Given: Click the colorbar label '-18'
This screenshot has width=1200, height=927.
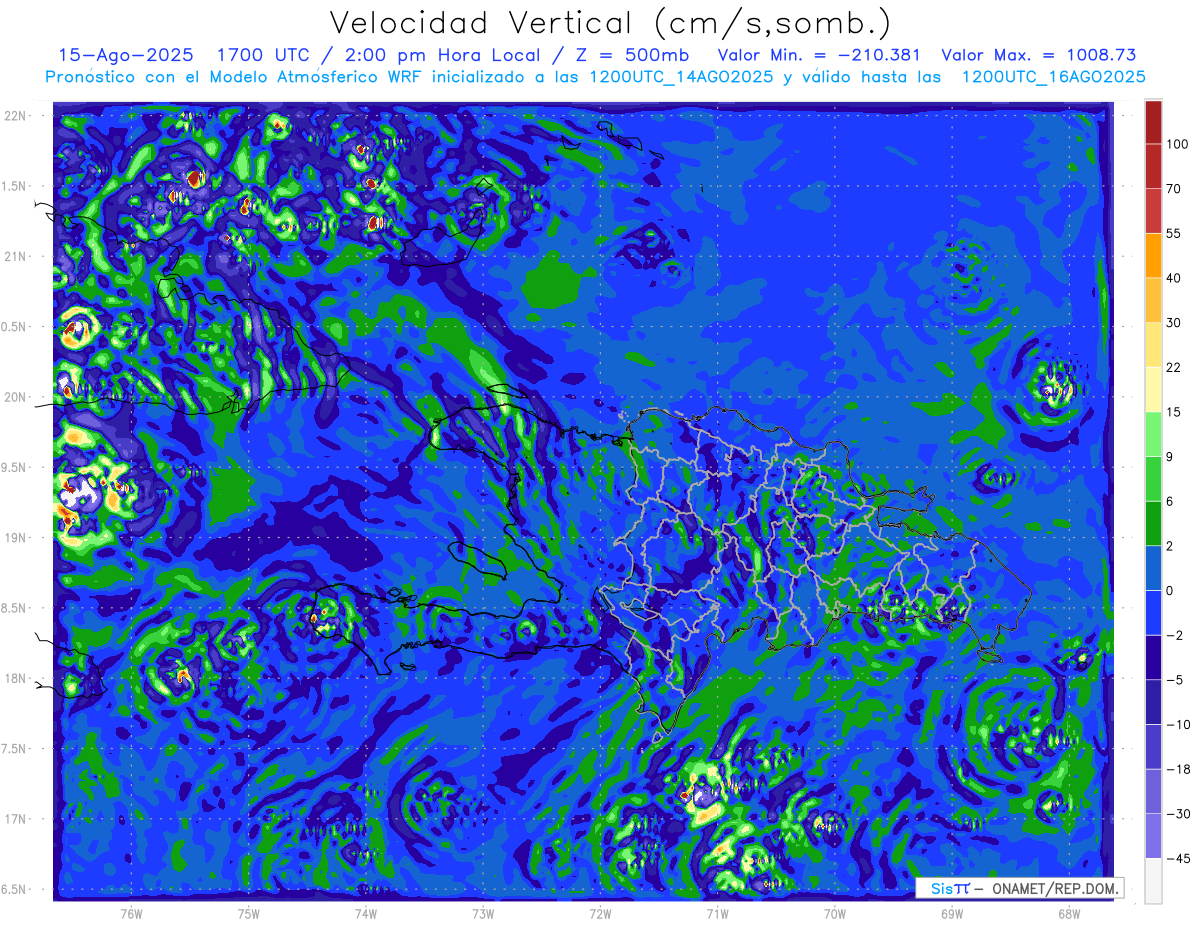Looking at the screenshot, I should [1177, 769].
